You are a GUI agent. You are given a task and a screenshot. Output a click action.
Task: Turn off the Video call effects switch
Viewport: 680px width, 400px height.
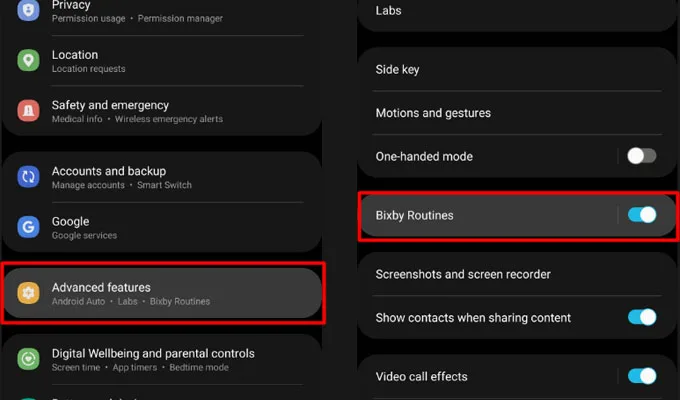(x=642, y=376)
